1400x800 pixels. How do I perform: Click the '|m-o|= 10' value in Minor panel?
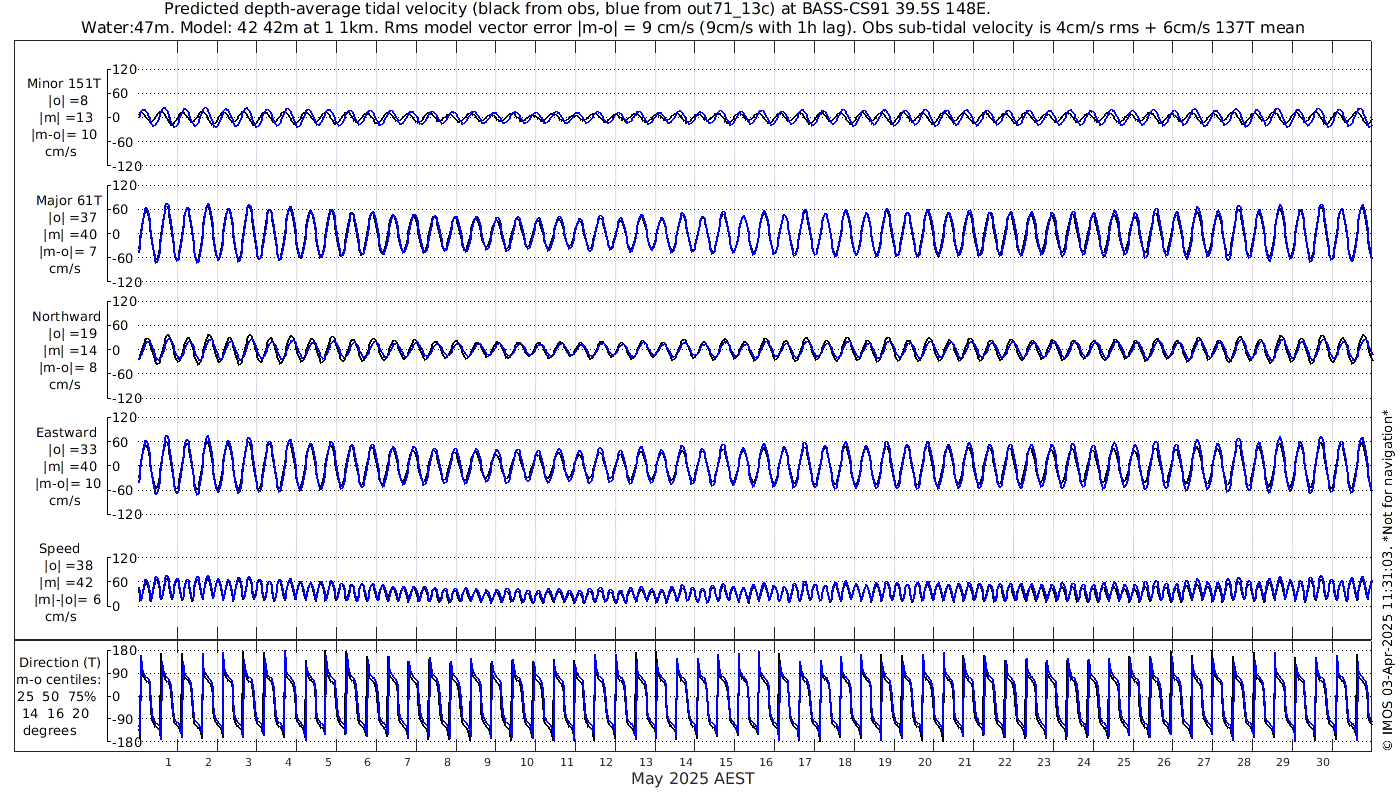(x=64, y=135)
